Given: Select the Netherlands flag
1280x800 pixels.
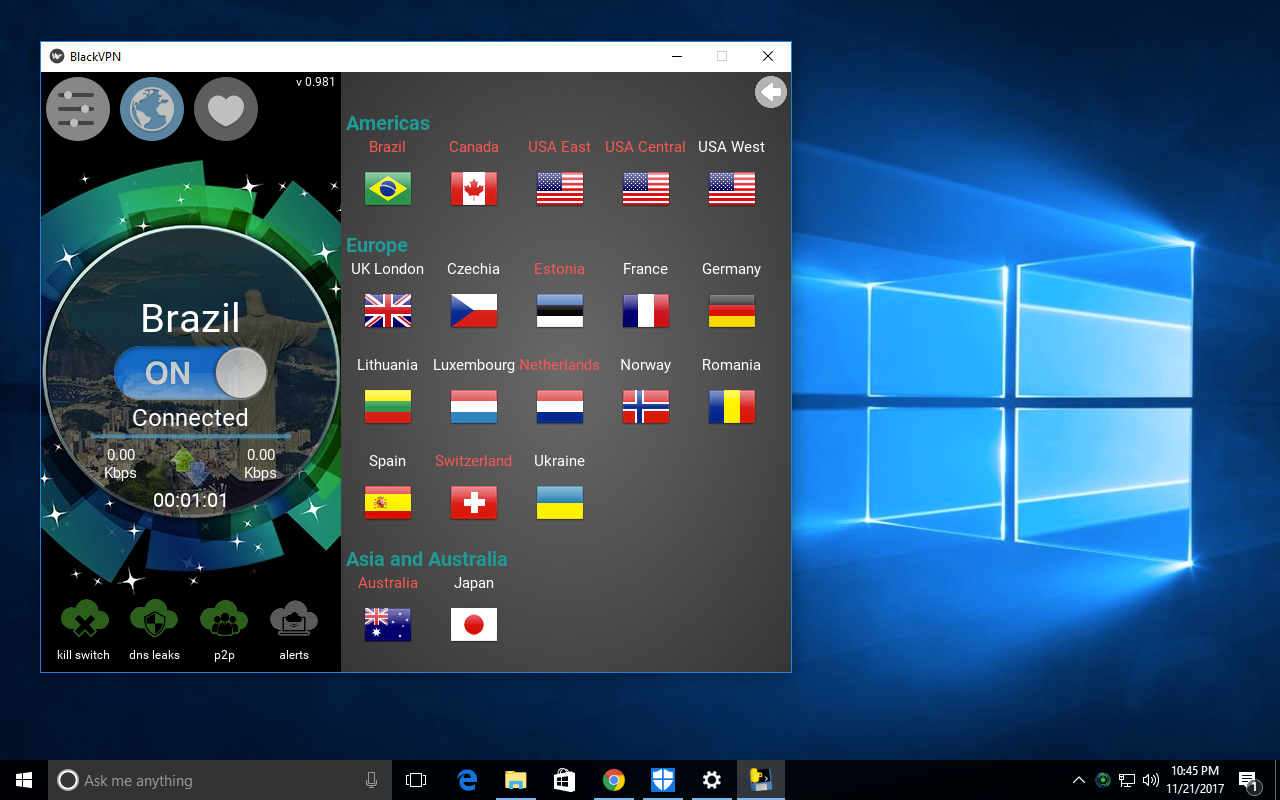Looking at the screenshot, I should [x=560, y=406].
